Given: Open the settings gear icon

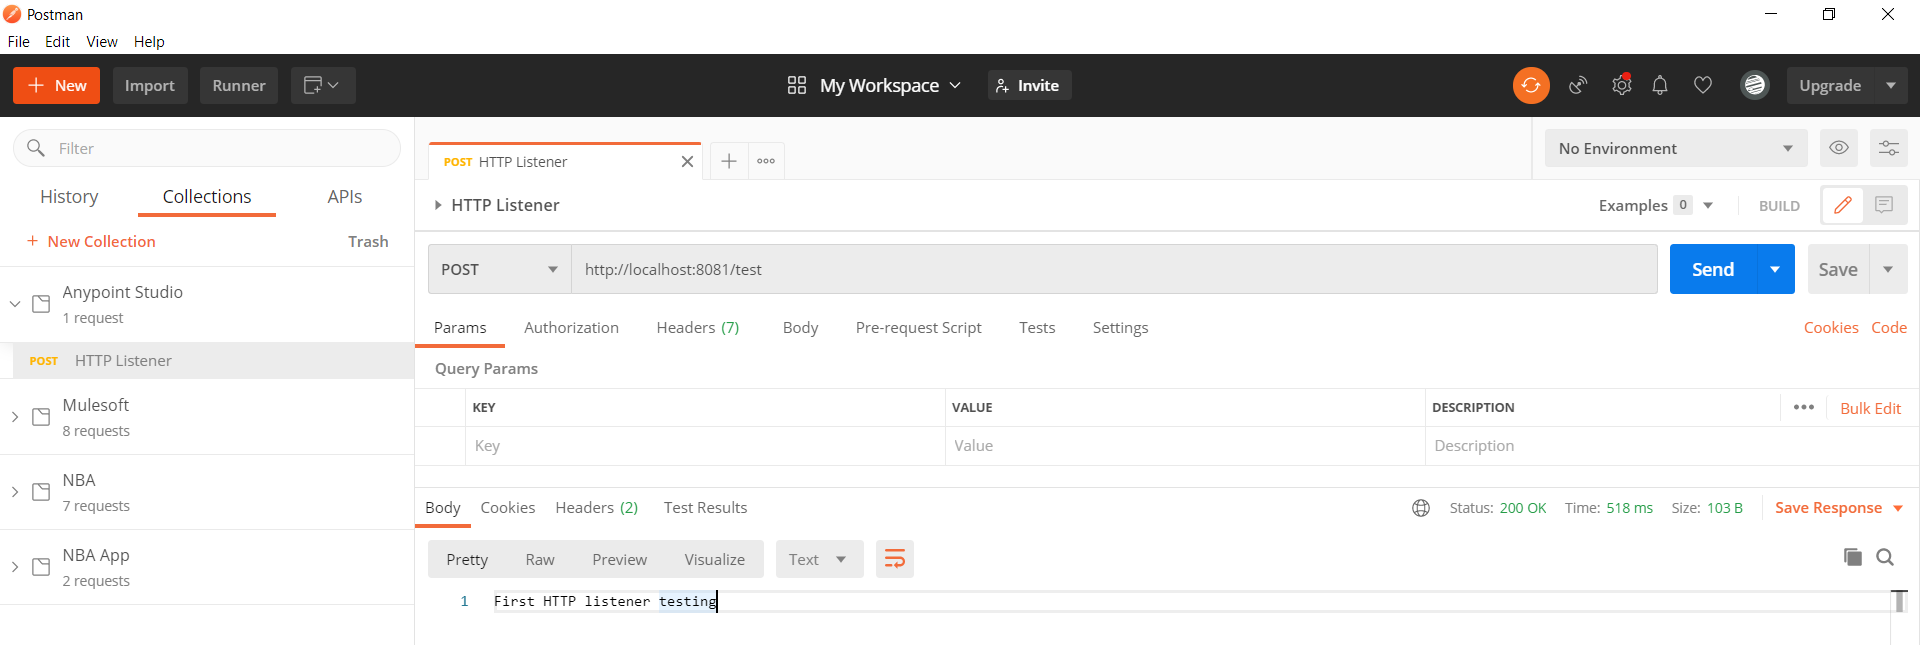Looking at the screenshot, I should pyautogui.click(x=1621, y=85).
